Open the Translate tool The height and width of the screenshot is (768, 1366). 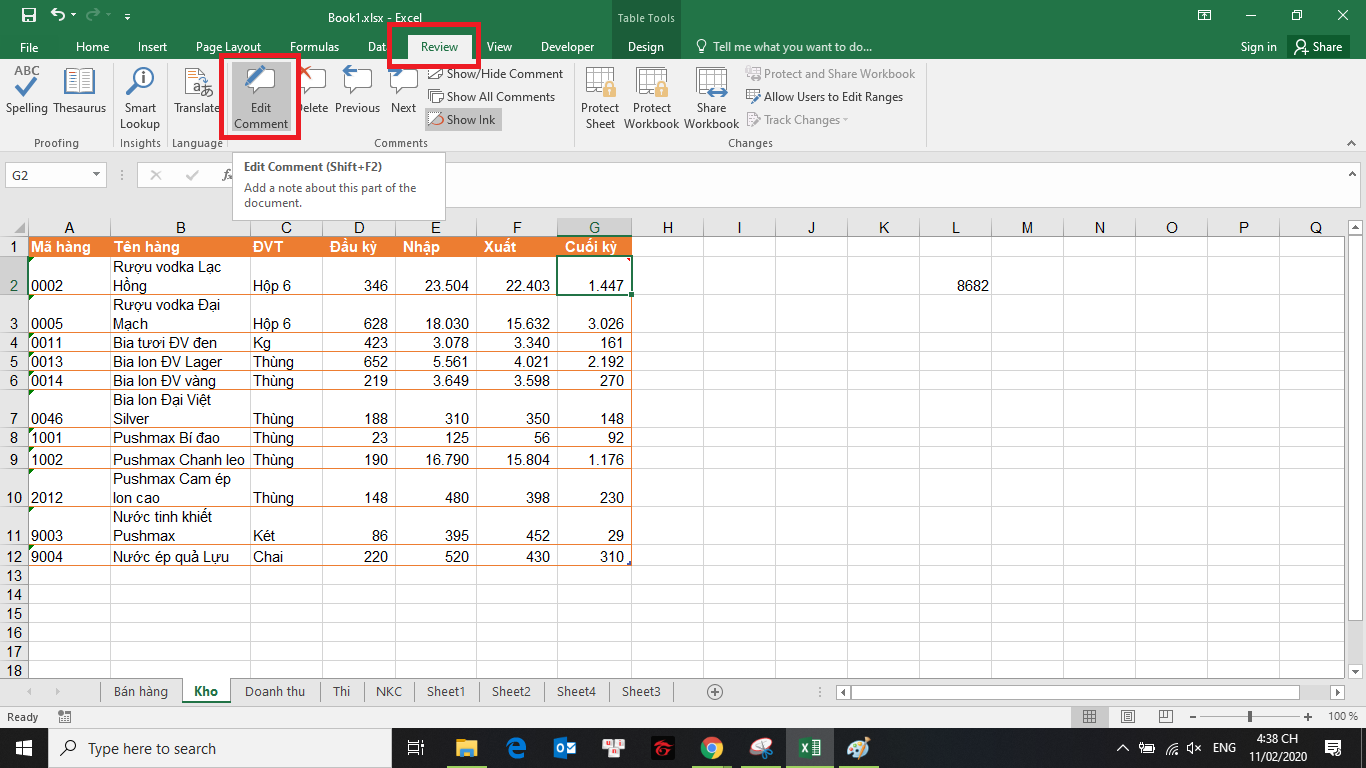pyautogui.click(x=196, y=95)
